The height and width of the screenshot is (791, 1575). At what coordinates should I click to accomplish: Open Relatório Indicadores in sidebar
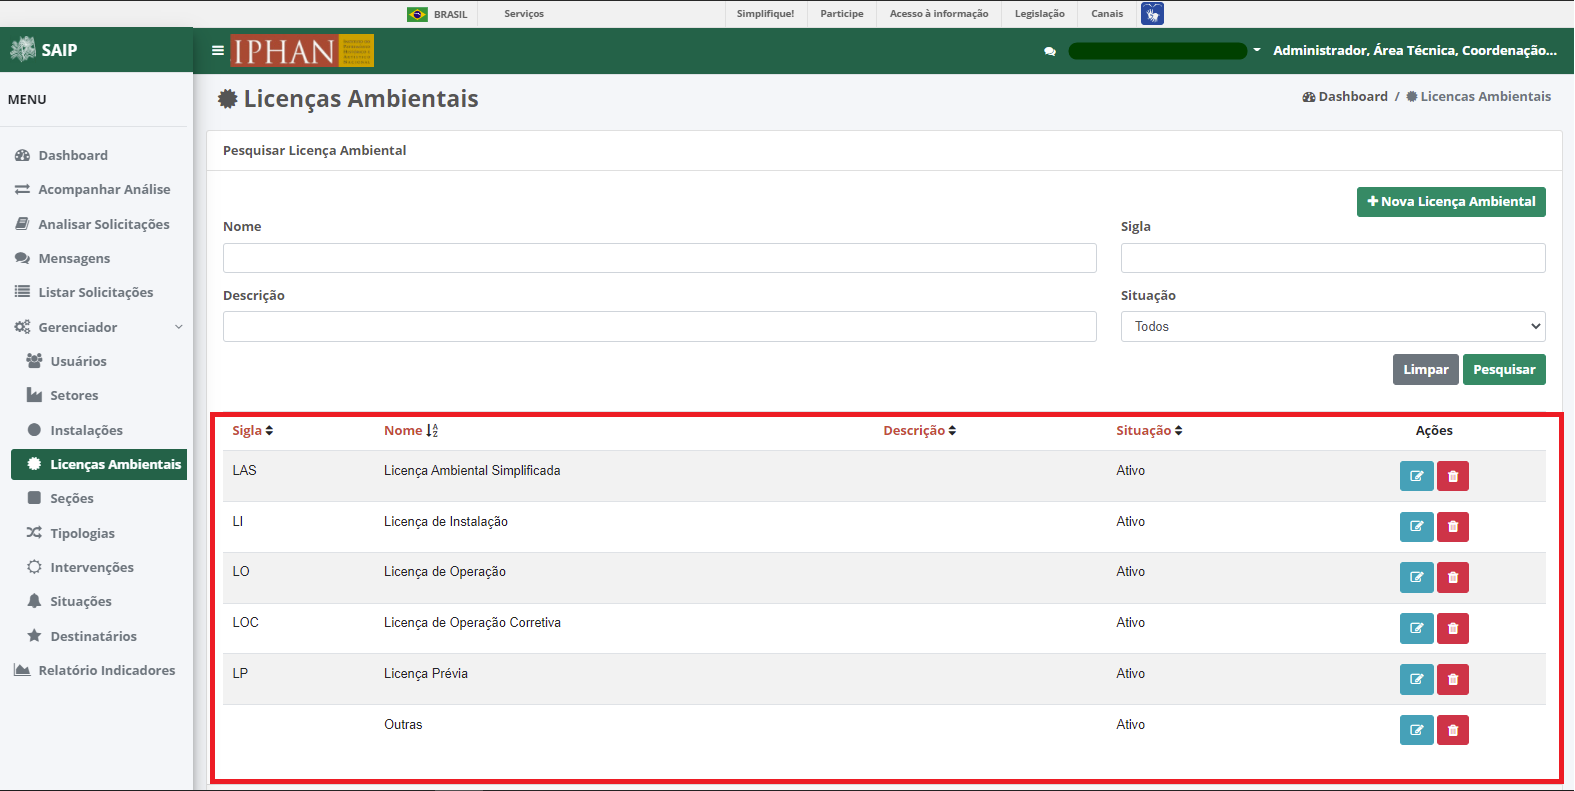point(106,670)
